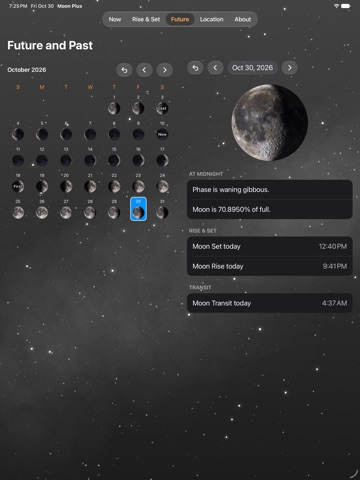
Task: Click the Moon Rise today row
Action: pos(270,266)
